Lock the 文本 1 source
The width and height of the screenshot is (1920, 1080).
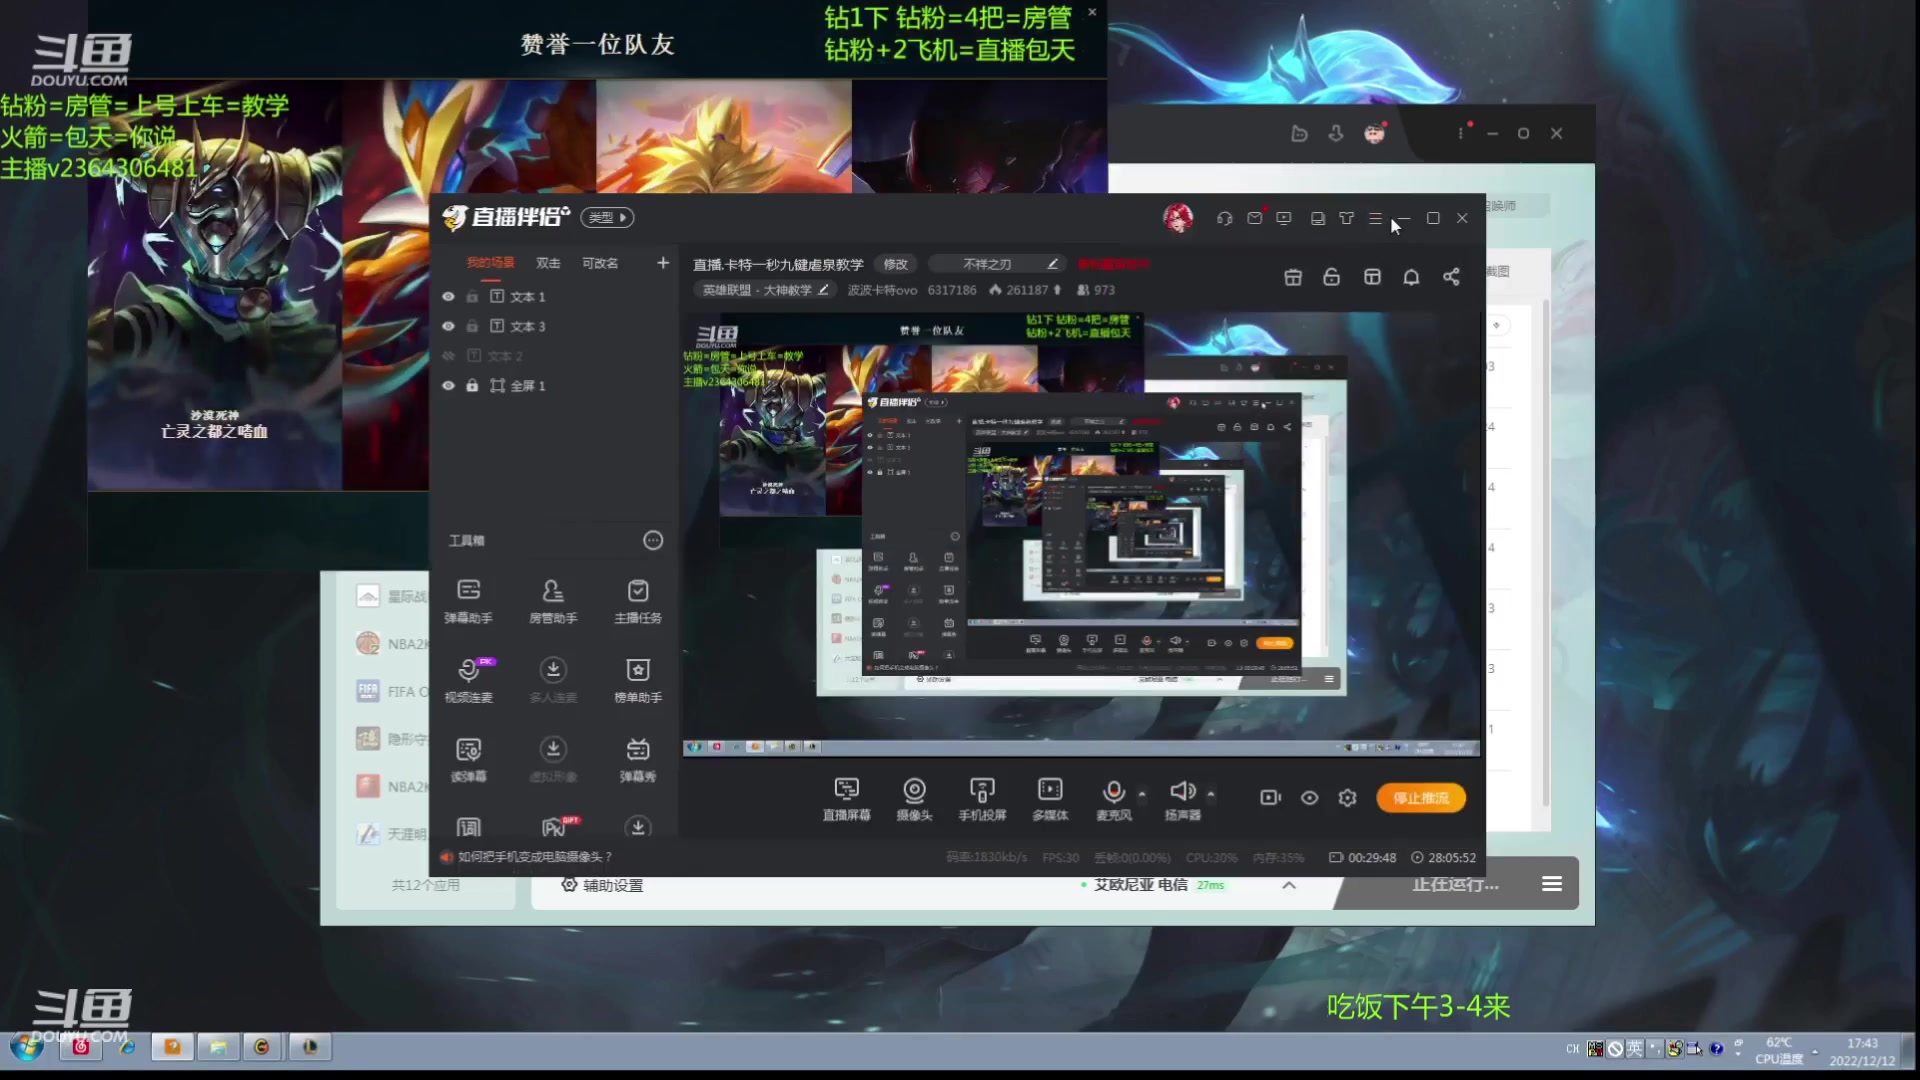(x=472, y=297)
